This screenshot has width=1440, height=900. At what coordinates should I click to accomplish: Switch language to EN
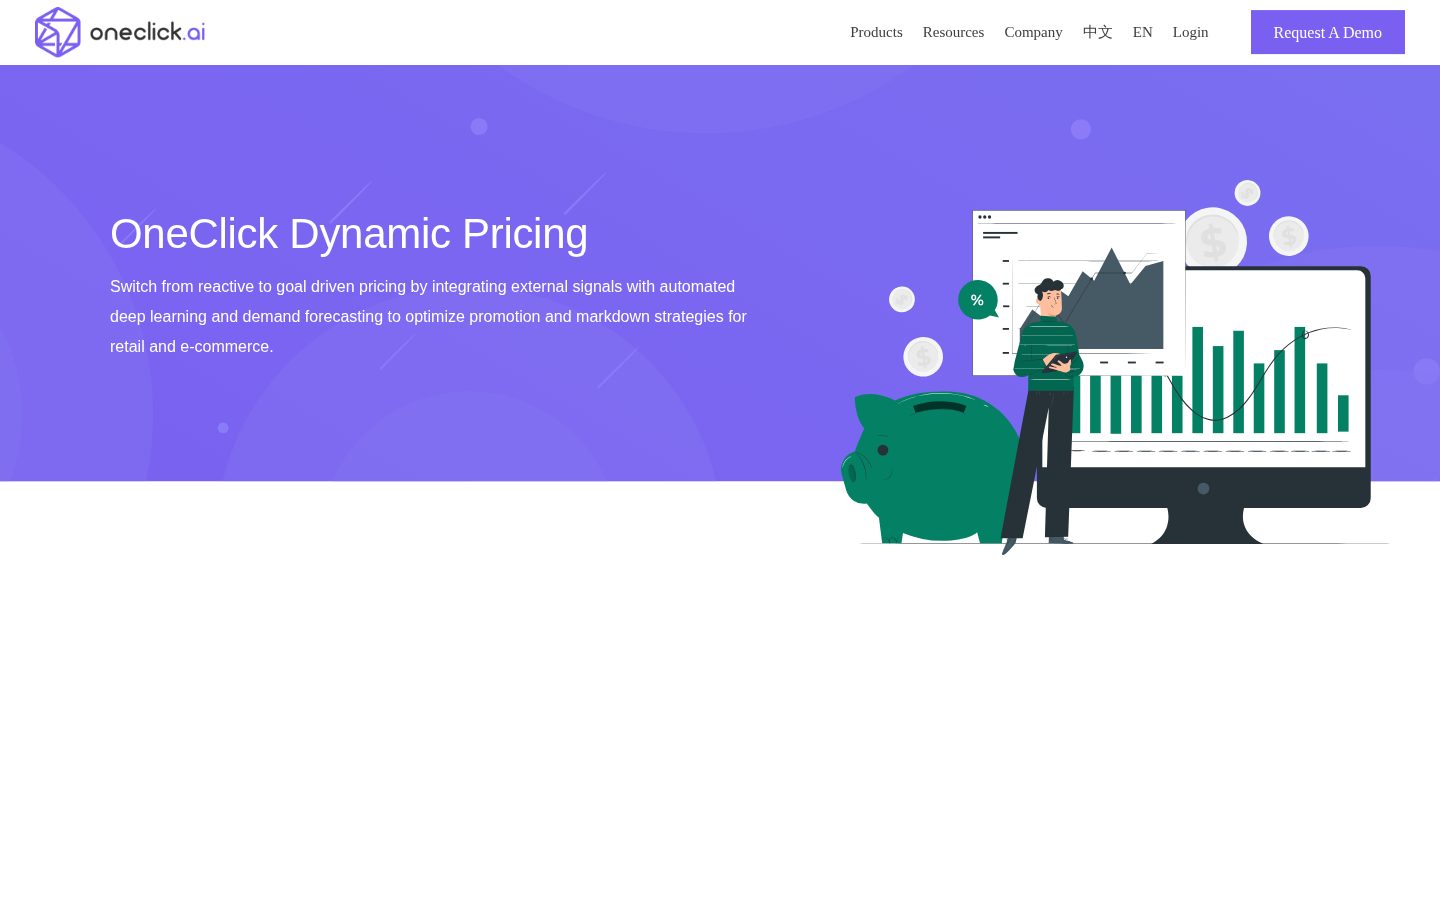click(x=1142, y=32)
